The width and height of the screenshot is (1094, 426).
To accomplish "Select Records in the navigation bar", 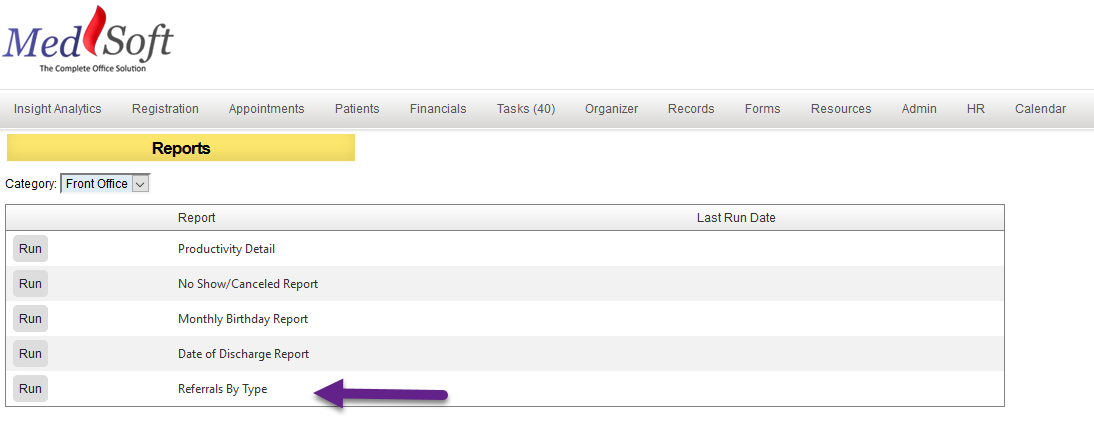I will pos(691,109).
